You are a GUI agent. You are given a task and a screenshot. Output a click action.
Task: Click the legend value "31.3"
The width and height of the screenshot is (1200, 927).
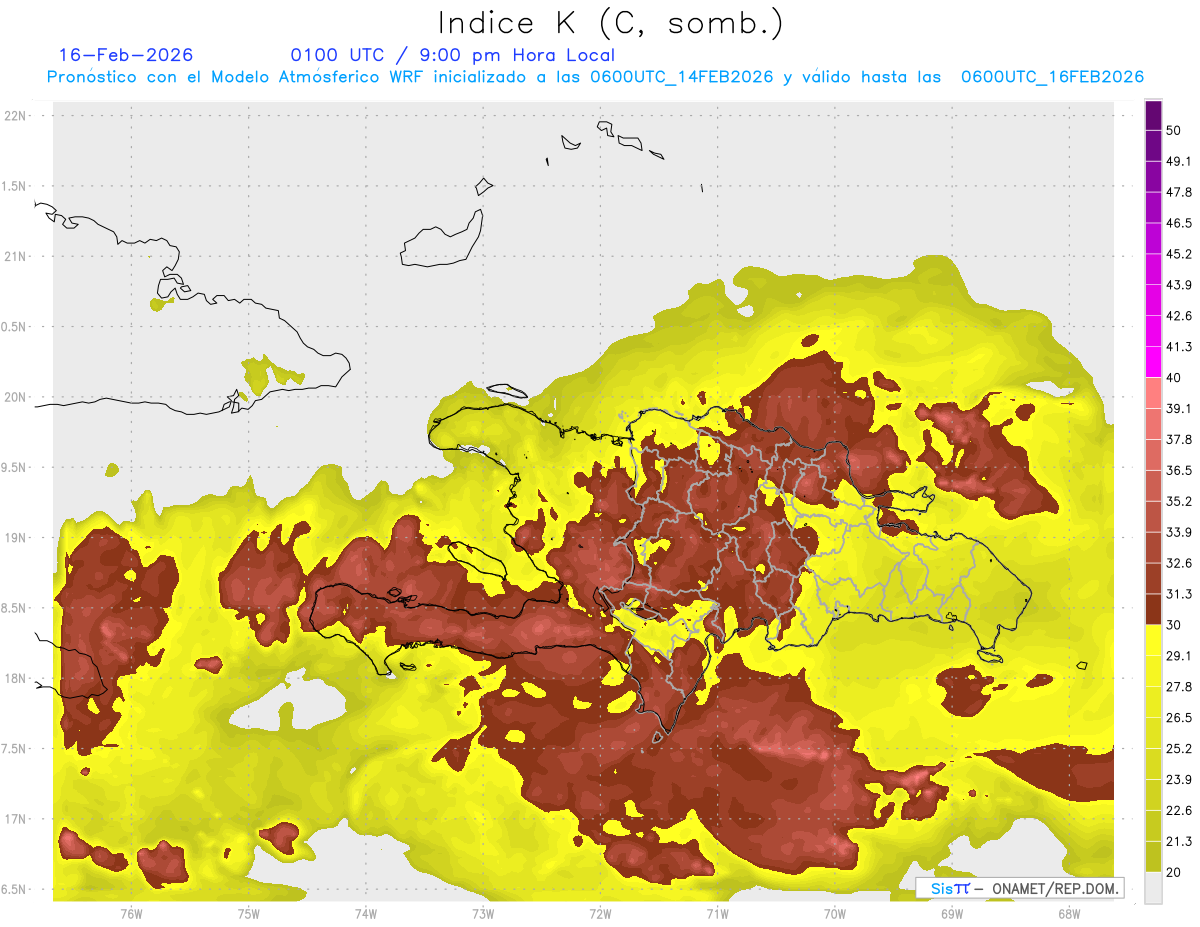point(1179,594)
